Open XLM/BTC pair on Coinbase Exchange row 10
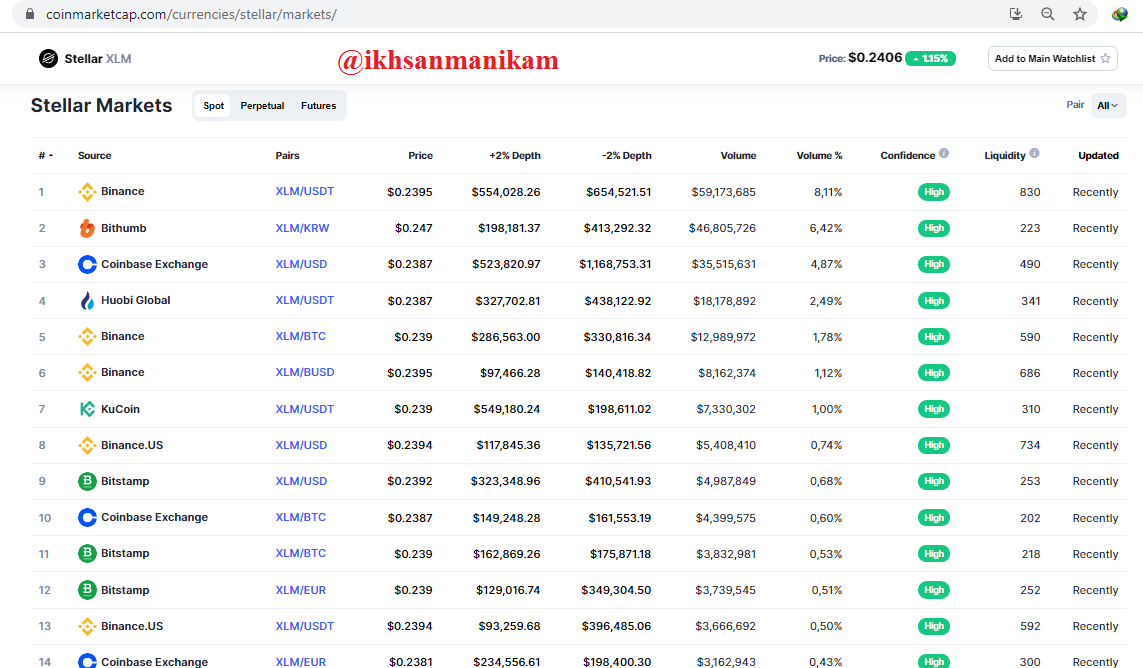 300,517
